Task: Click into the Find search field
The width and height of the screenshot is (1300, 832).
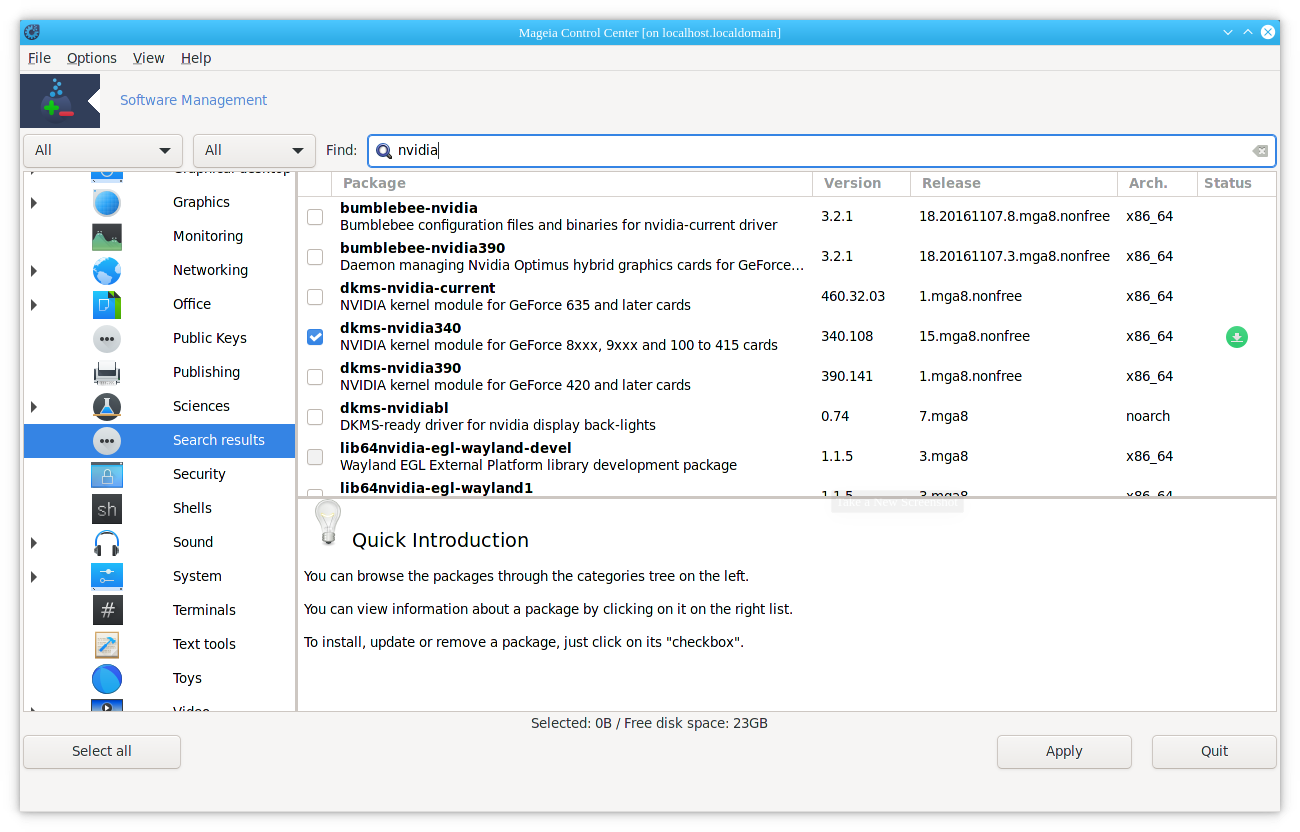Action: click(821, 151)
